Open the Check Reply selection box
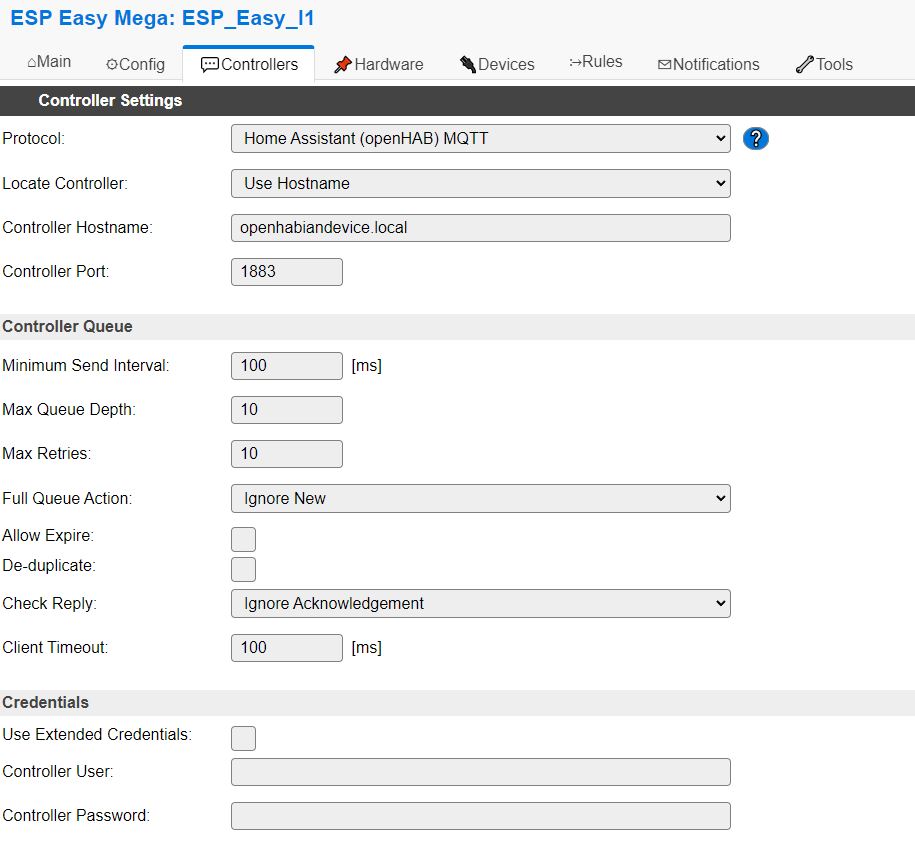This screenshot has height=850, width=915. pos(480,603)
